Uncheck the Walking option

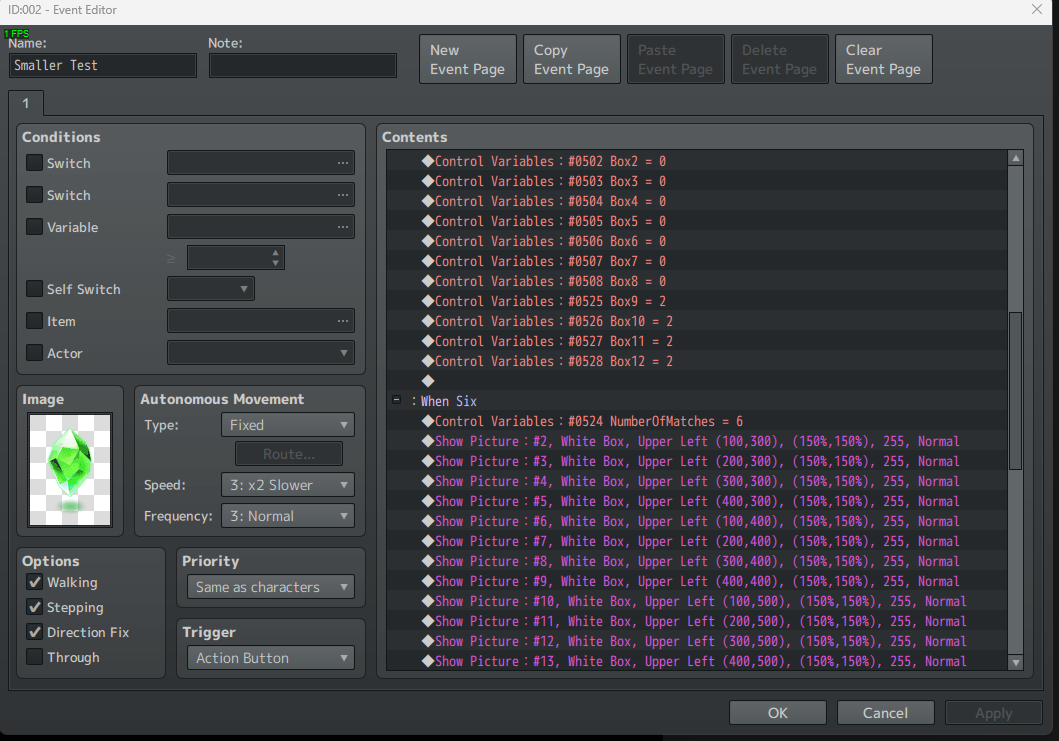coord(34,582)
